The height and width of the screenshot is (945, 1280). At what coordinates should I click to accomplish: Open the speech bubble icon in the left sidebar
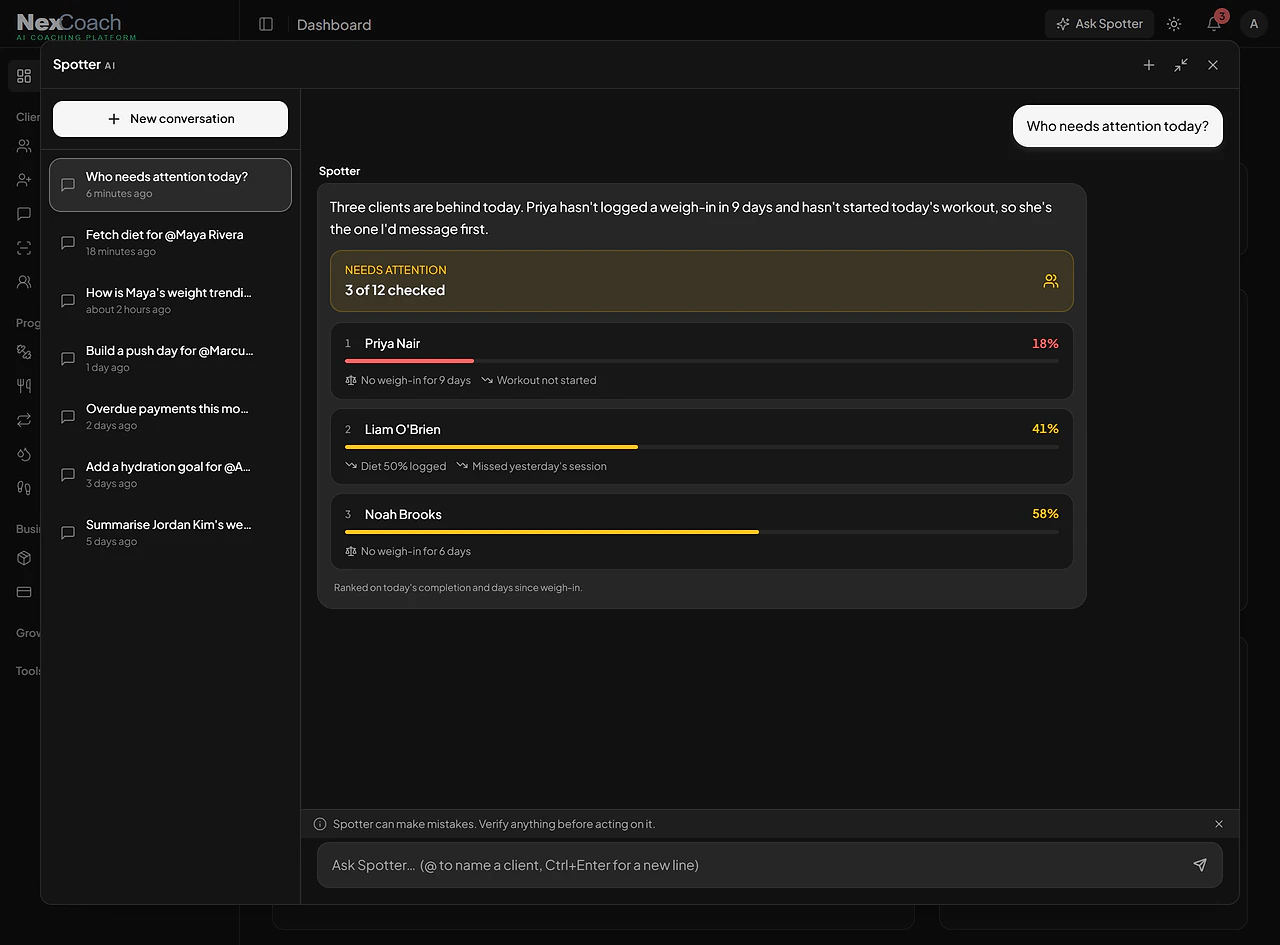click(x=24, y=214)
